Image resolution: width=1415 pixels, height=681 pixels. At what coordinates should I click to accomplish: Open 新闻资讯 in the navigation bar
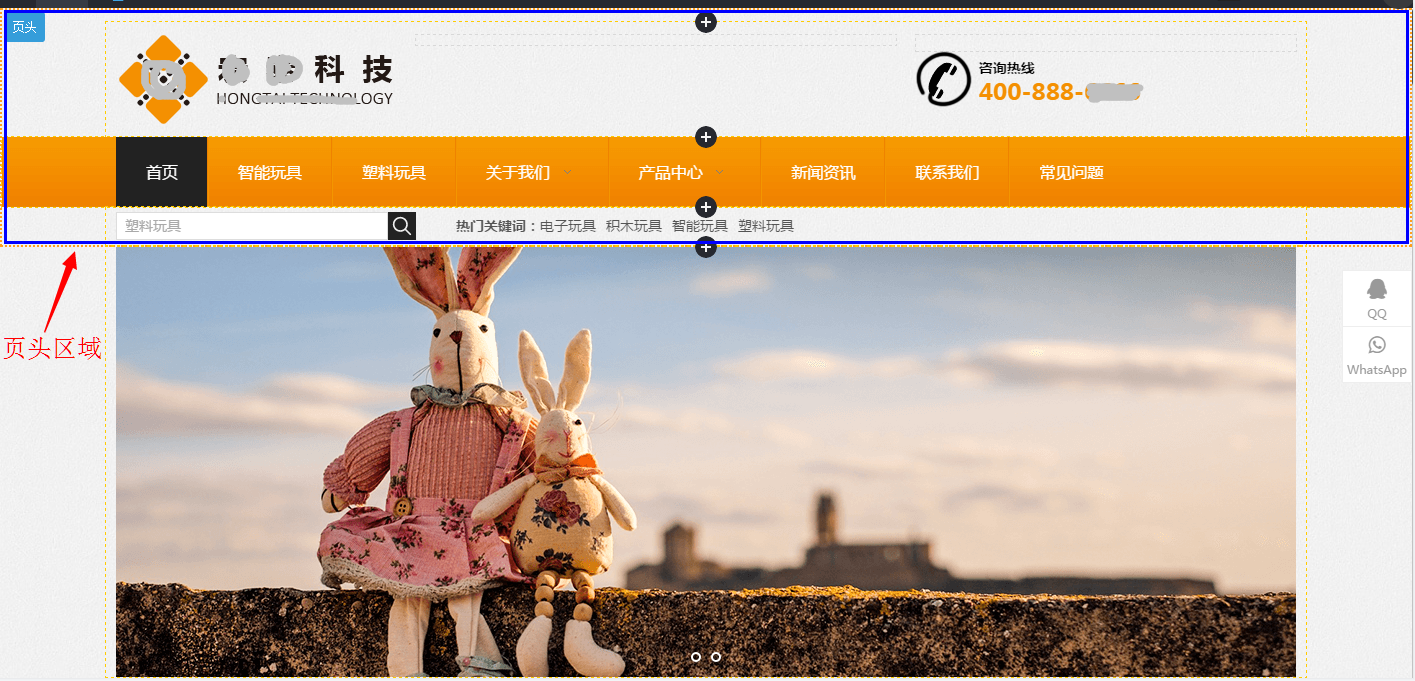click(823, 173)
